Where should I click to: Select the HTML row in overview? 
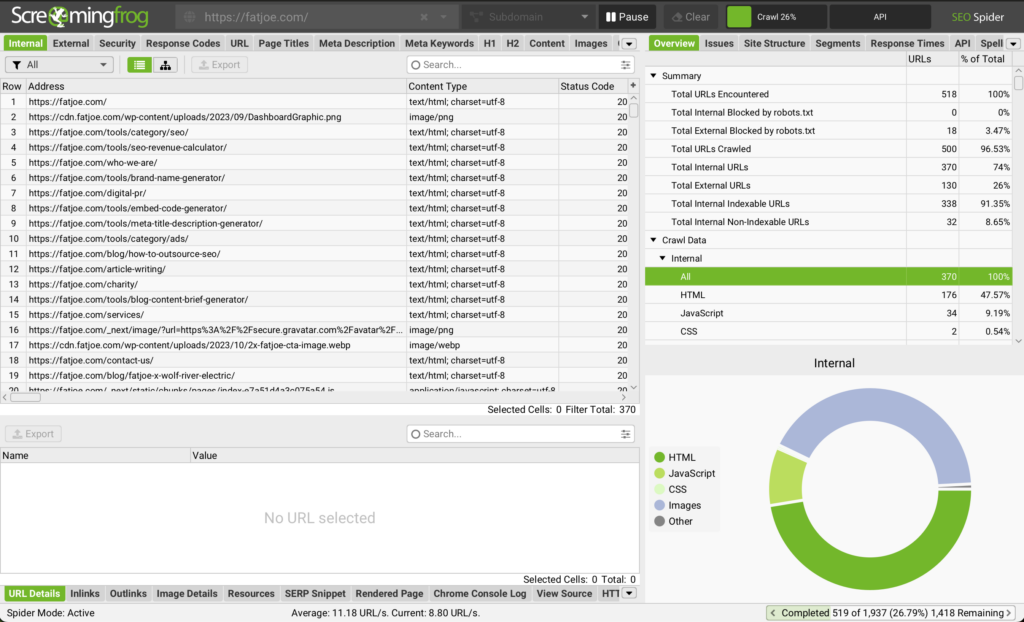(828, 295)
